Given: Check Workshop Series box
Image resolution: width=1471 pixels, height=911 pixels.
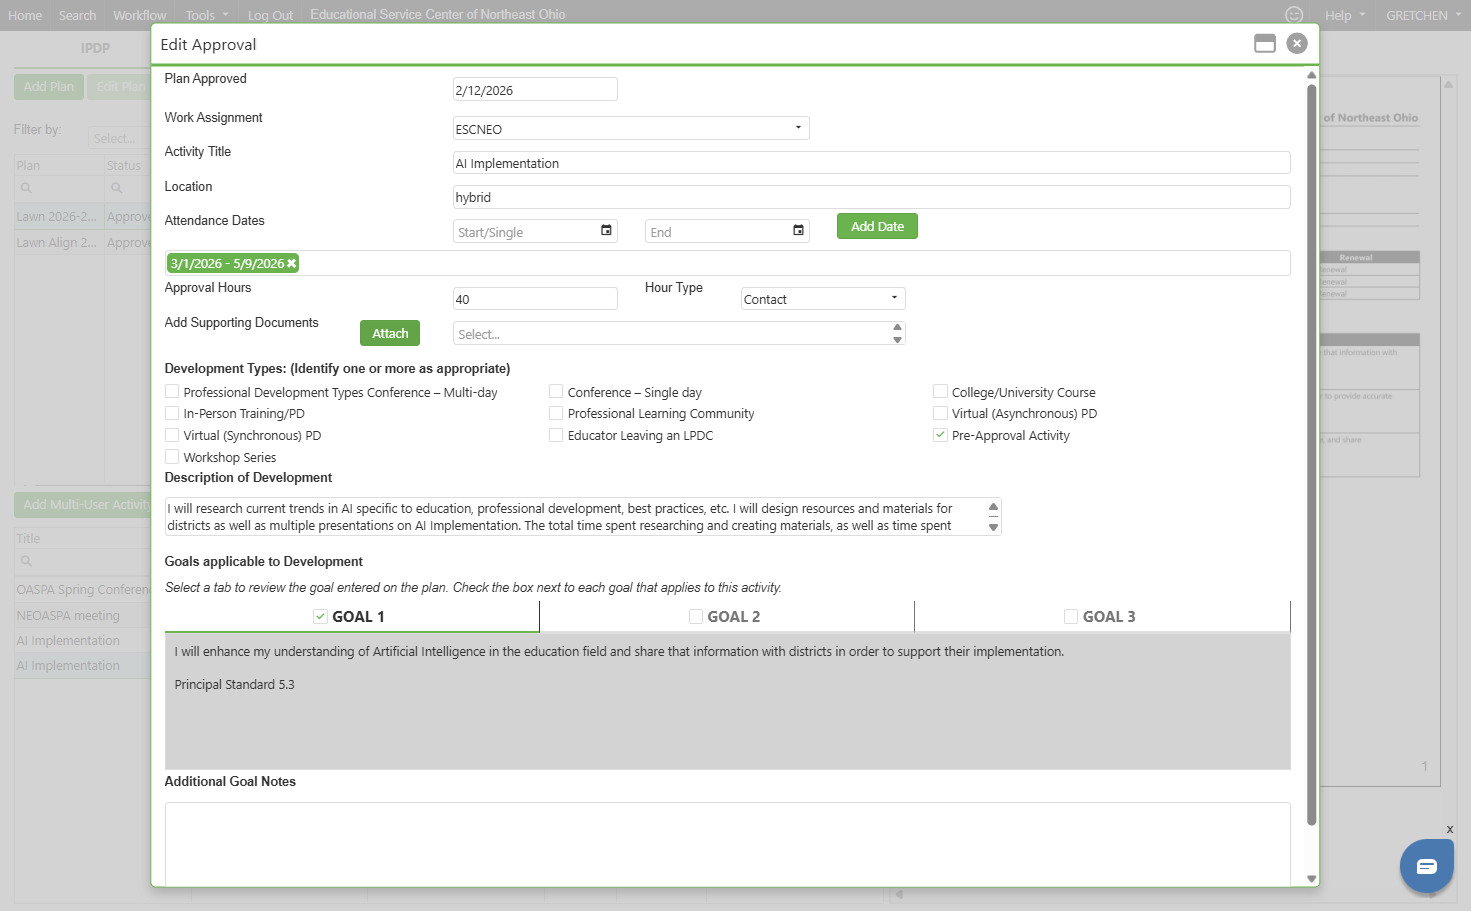Looking at the screenshot, I should tap(172, 457).
